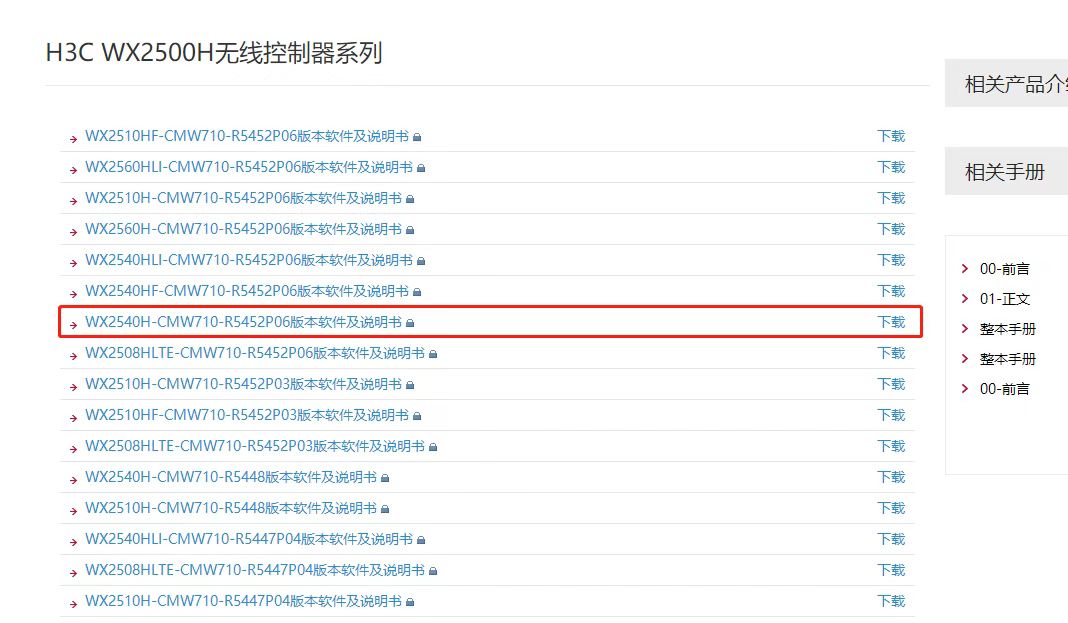Screen dimensions: 1068x623
Task: Click lock icon beside WX2510HF-CMW710-R5452P06 link
Action: click(417, 138)
